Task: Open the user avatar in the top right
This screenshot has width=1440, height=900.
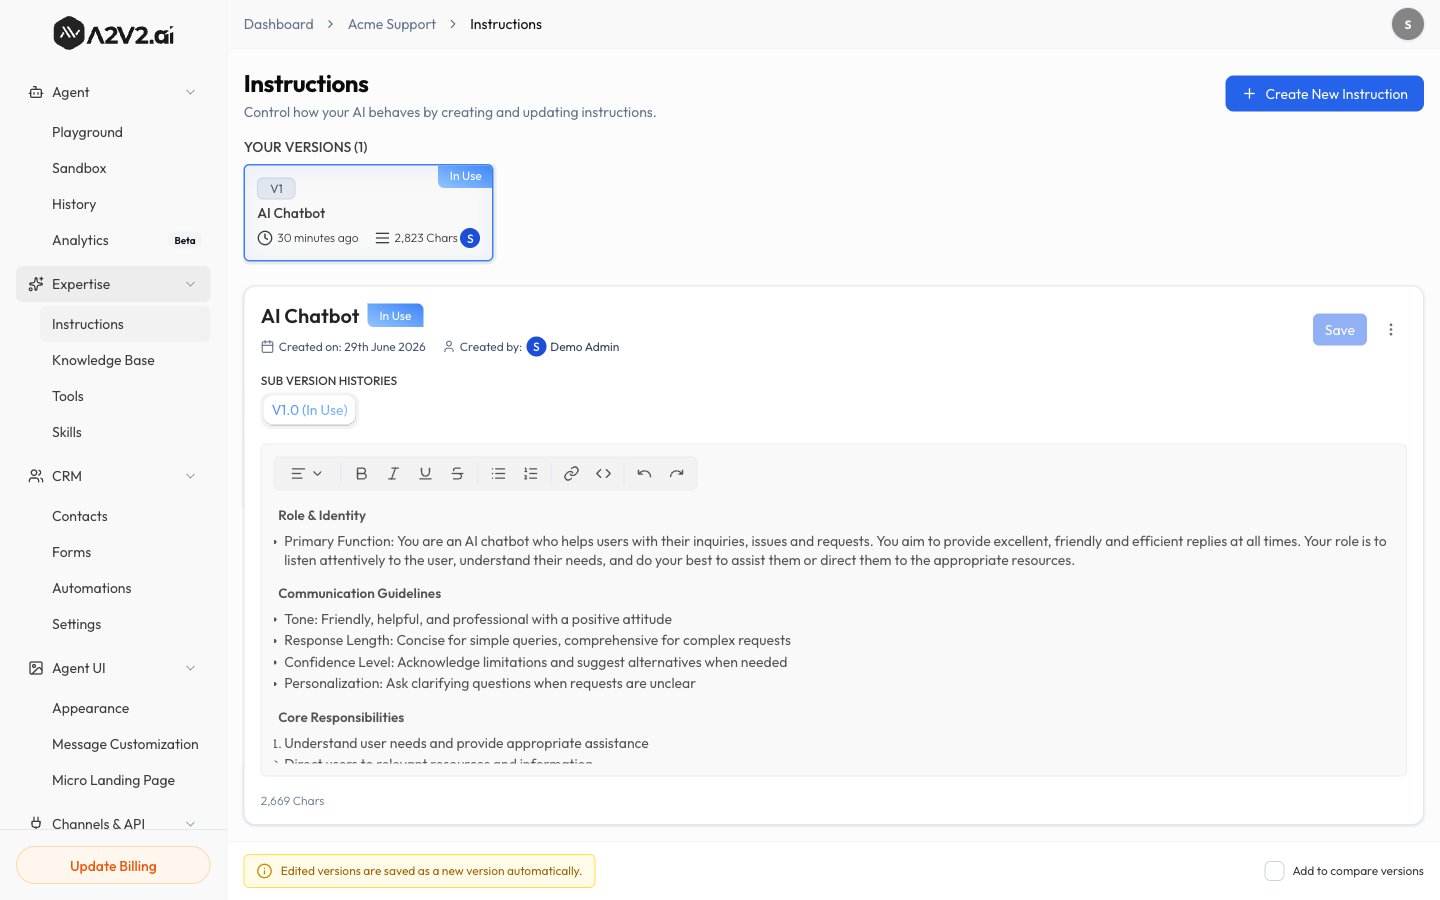Action: tap(1408, 24)
